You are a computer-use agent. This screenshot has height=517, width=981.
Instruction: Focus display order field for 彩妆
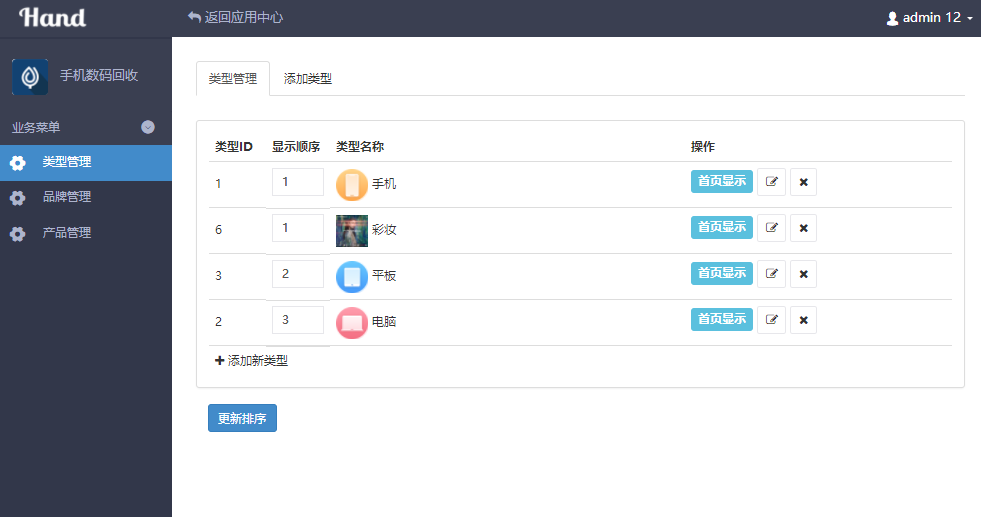[x=298, y=228]
